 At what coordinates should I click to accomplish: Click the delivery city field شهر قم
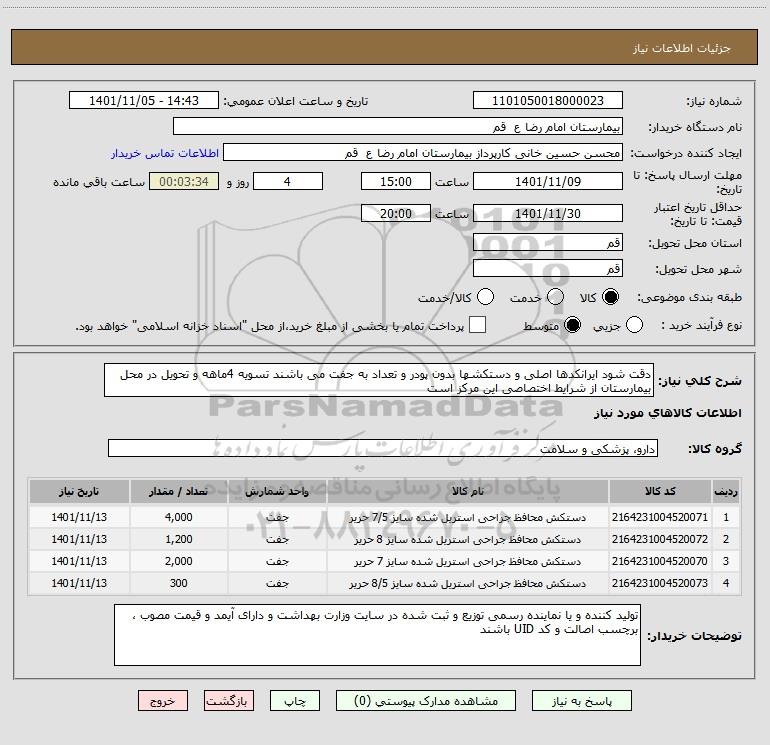548,269
